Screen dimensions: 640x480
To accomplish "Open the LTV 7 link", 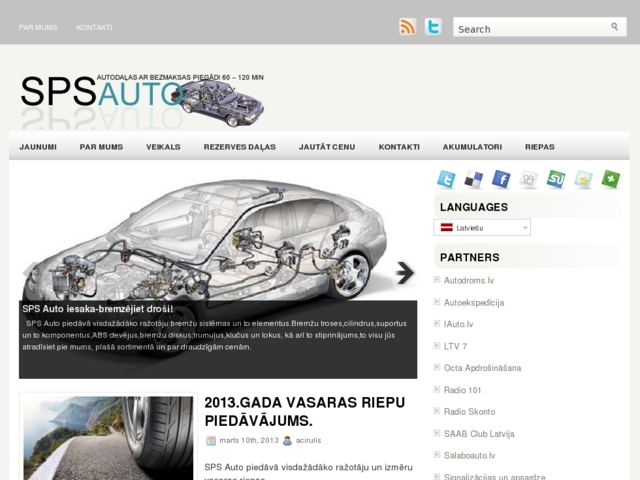I will (456, 347).
